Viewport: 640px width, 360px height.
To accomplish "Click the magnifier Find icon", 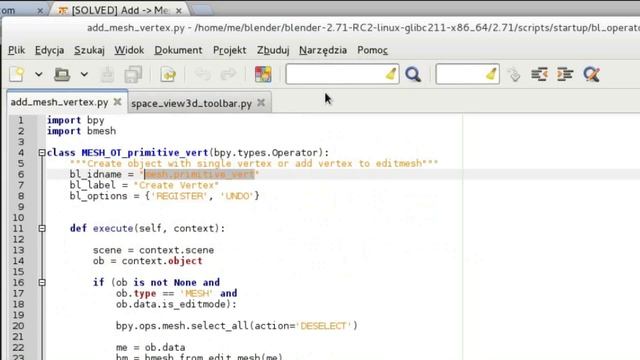I will tap(413, 74).
